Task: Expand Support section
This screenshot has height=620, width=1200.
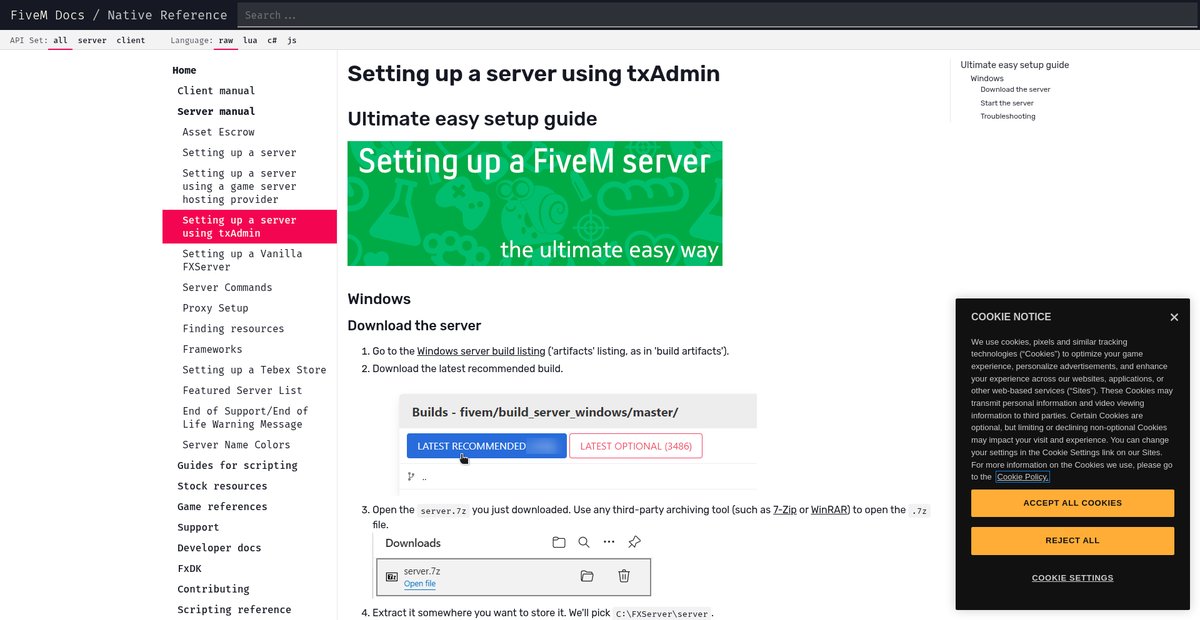Action: point(198,527)
